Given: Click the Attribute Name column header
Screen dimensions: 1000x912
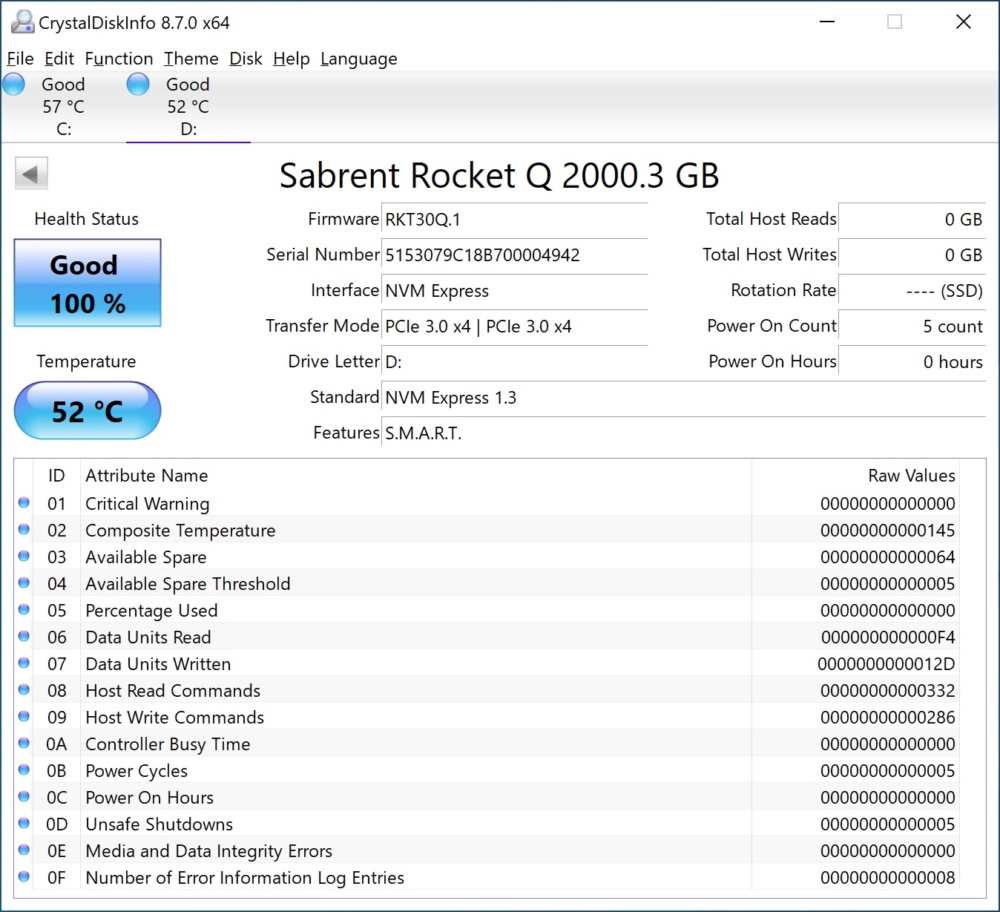Looking at the screenshot, I should pyautogui.click(x=416, y=476).
